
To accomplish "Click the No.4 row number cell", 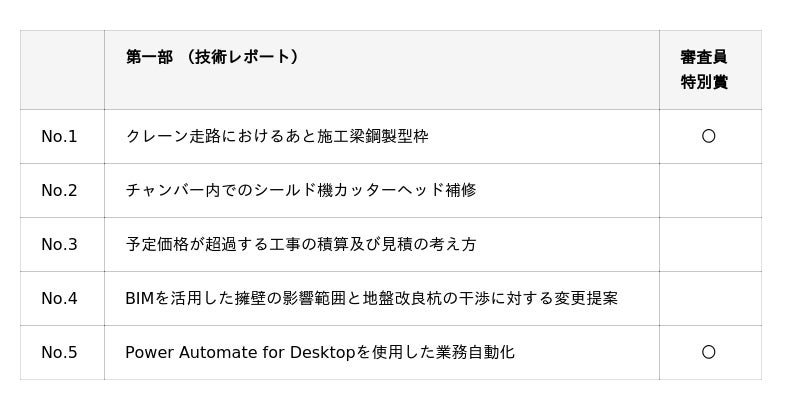I will tap(59, 298).
